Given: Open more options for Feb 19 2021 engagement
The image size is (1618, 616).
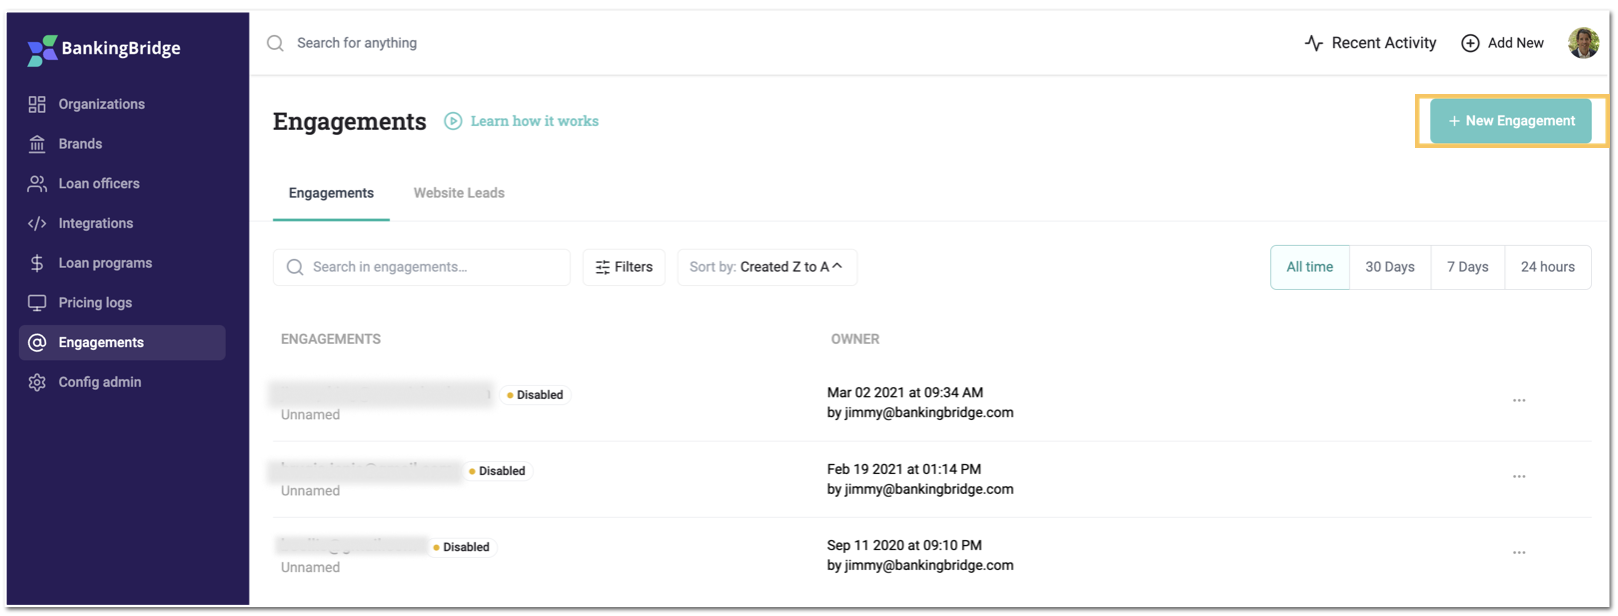Looking at the screenshot, I should coord(1519,476).
